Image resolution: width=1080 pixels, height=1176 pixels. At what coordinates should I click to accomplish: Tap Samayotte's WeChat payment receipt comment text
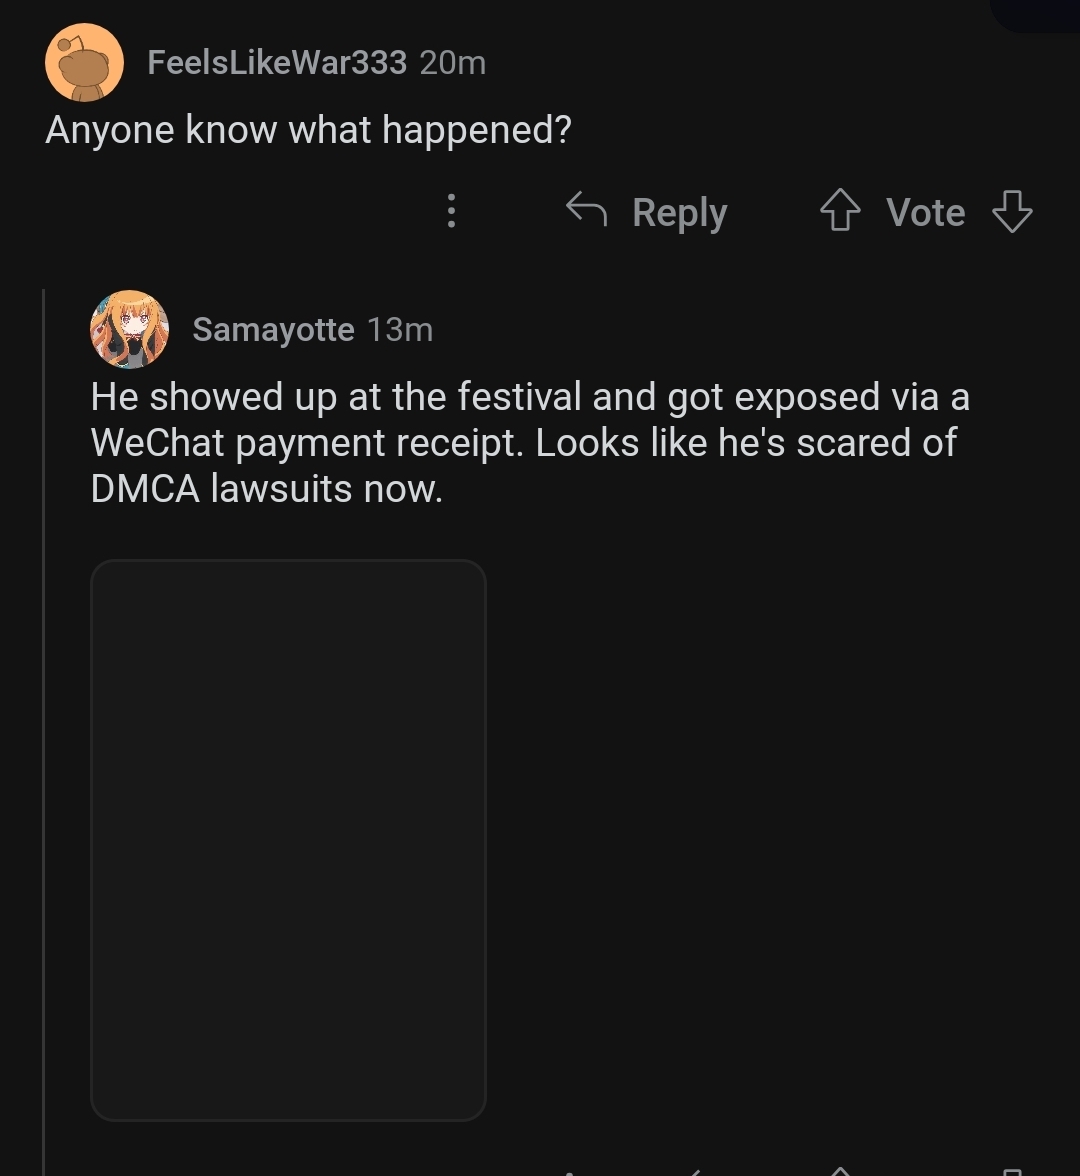pos(530,443)
